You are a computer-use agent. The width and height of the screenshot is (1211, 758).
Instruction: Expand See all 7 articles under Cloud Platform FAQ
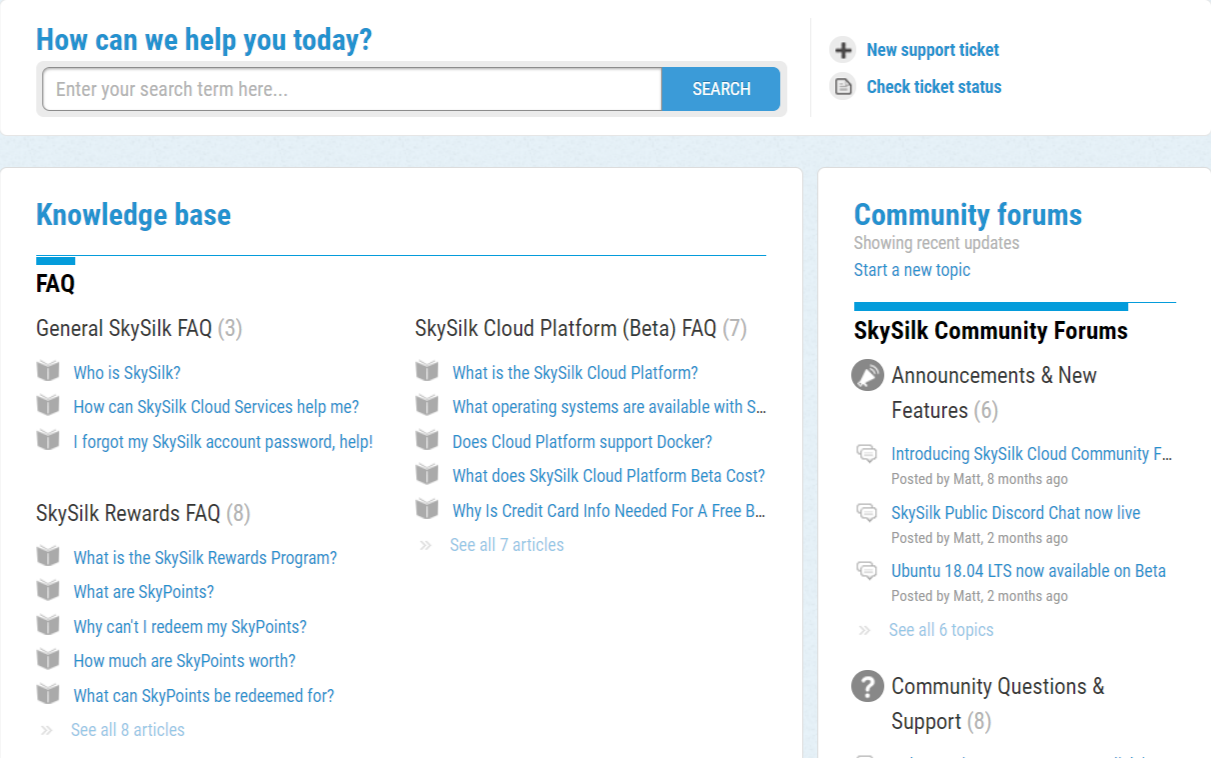coord(506,544)
